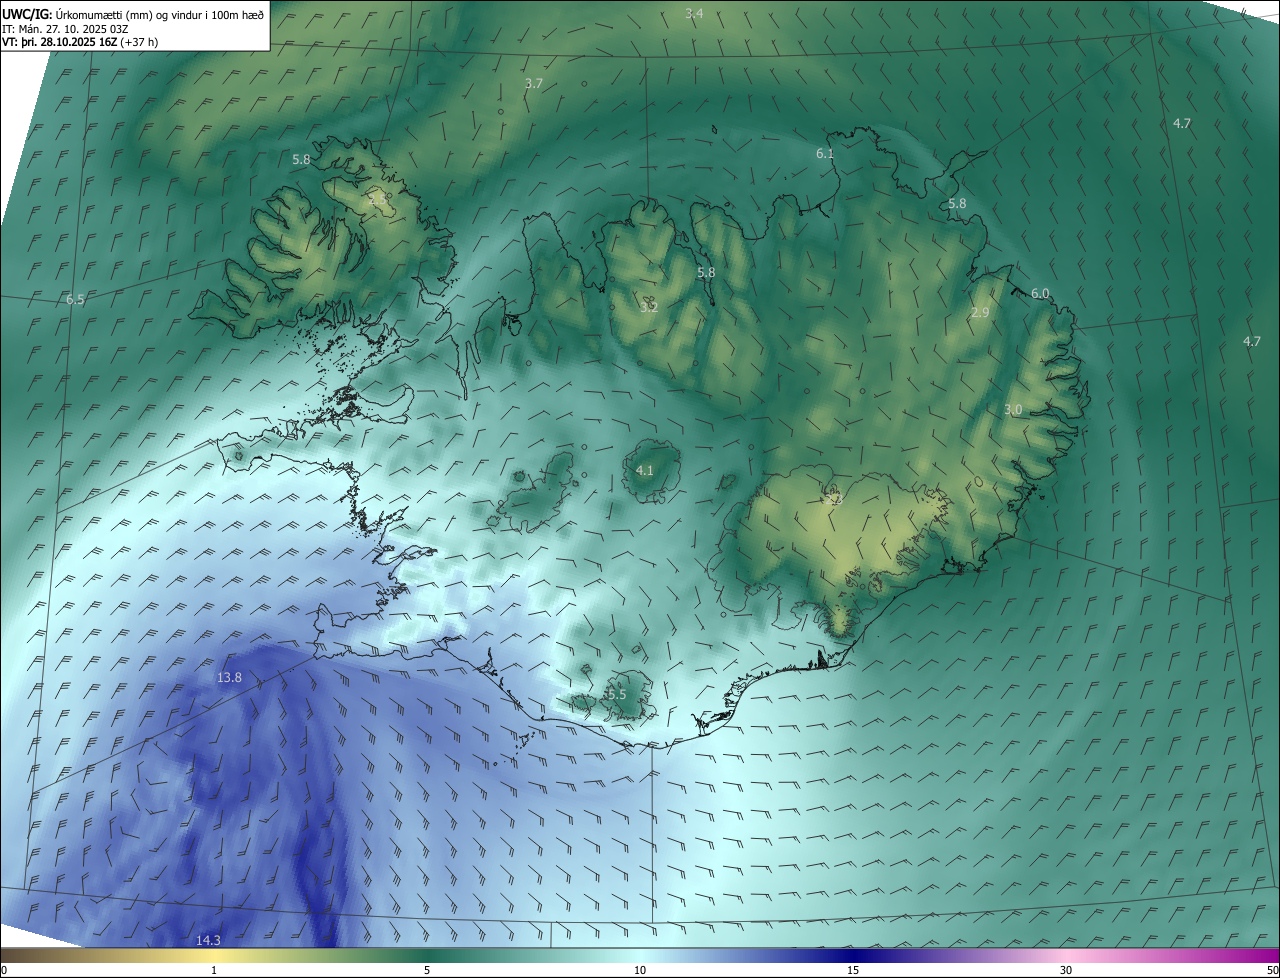Screen dimensions: 1280x978
Task: Click the colorbar tick labeled 1
Action: 214,971
